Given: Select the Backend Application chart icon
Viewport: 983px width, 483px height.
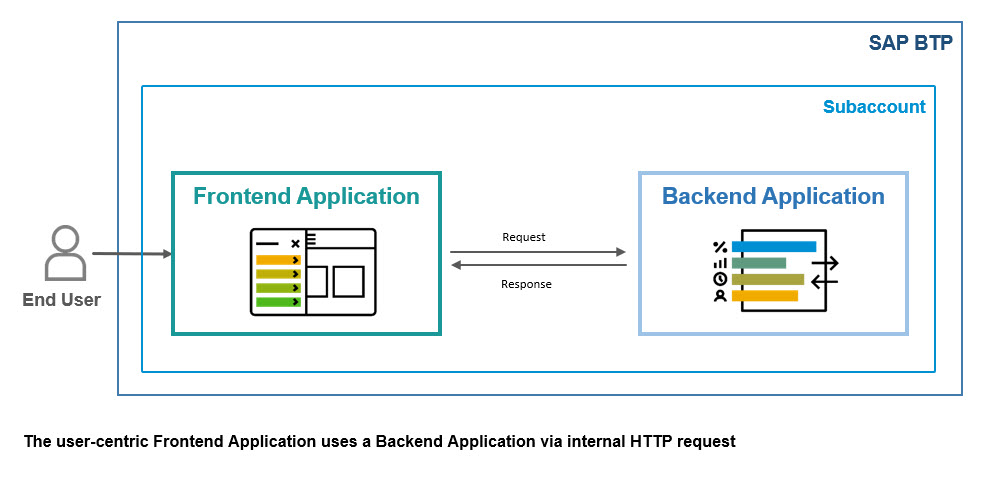Looking at the screenshot, I should [x=775, y=271].
